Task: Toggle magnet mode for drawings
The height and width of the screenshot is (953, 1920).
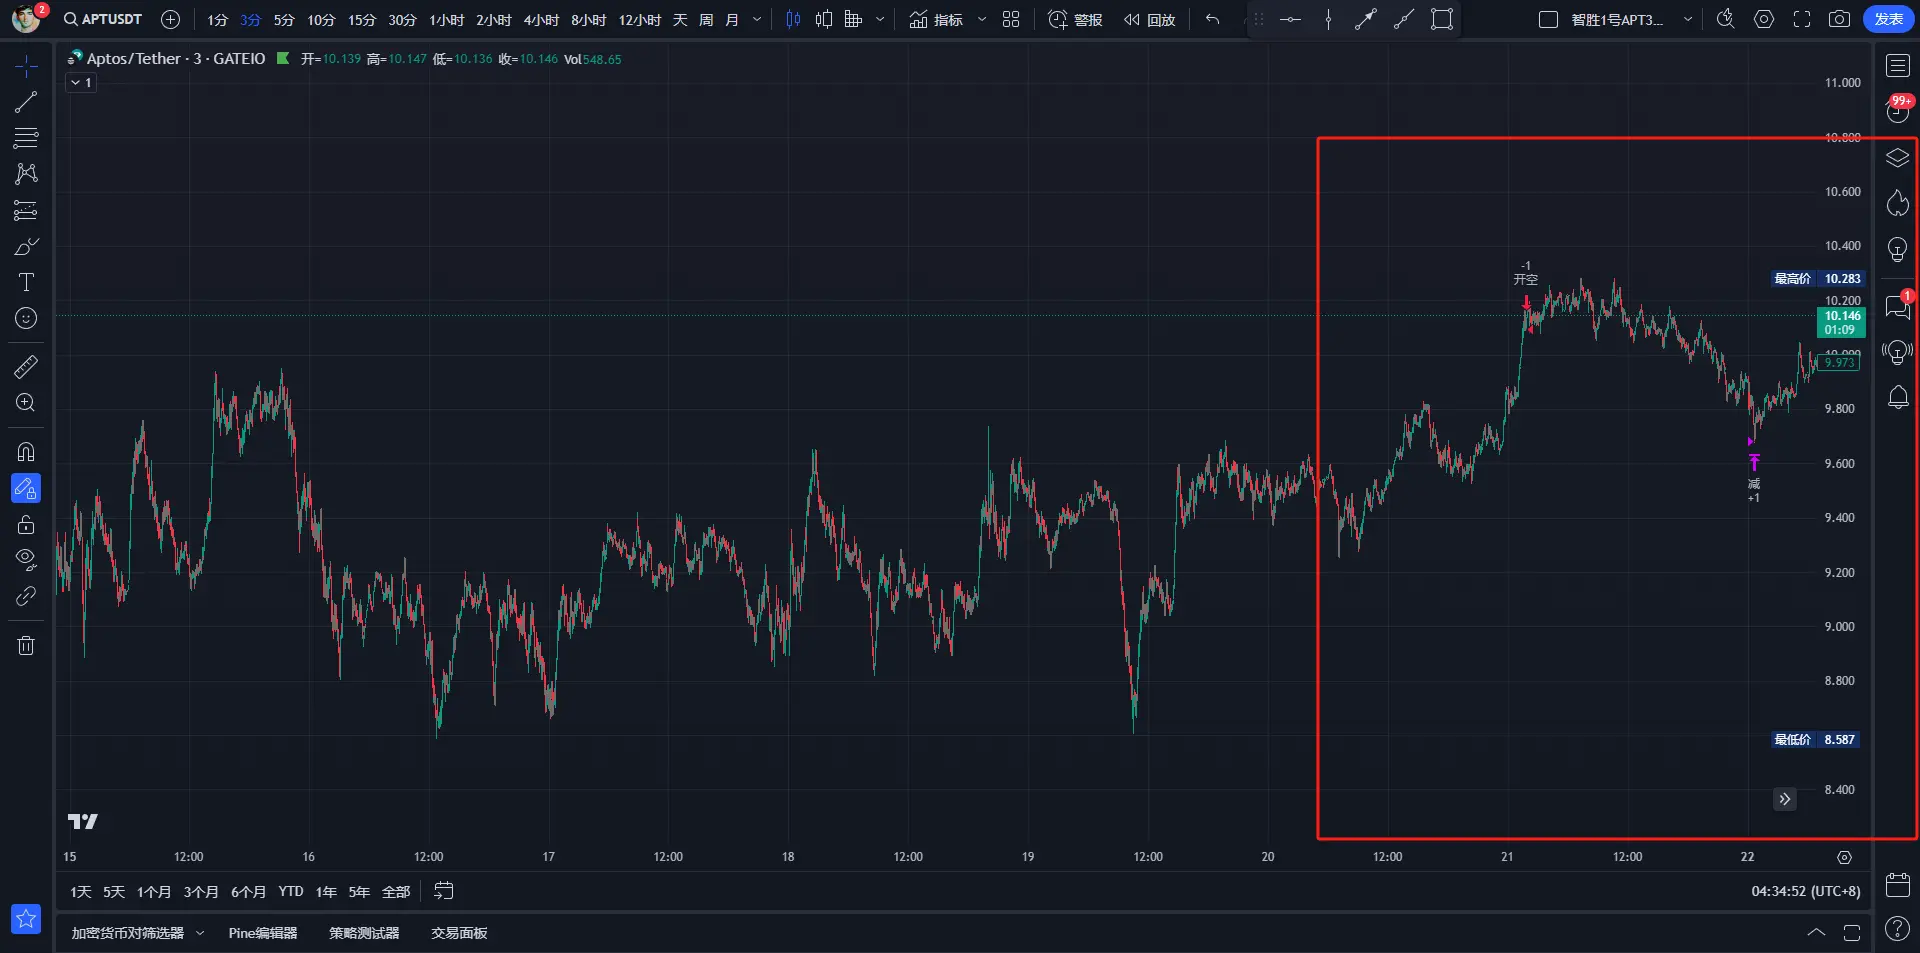Action: (x=26, y=452)
